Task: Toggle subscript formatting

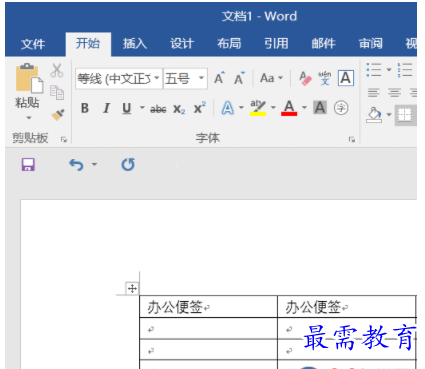Action: coord(179,109)
